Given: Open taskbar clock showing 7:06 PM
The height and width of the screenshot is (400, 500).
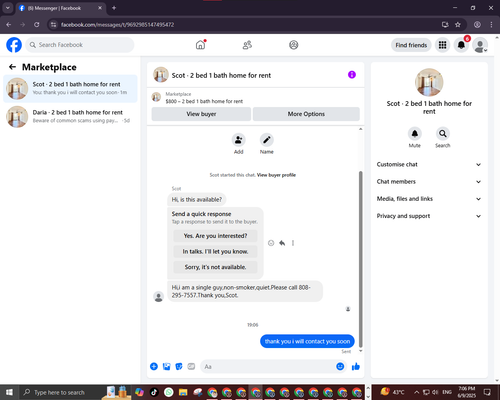Looking at the screenshot, I should tap(467, 392).
